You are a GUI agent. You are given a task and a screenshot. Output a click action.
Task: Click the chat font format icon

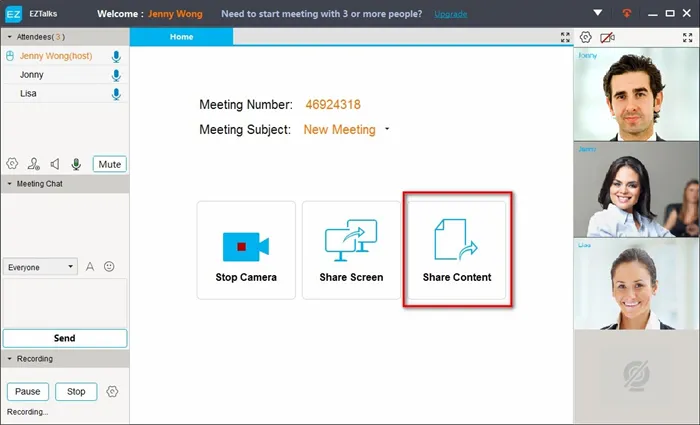[x=90, y=267]
